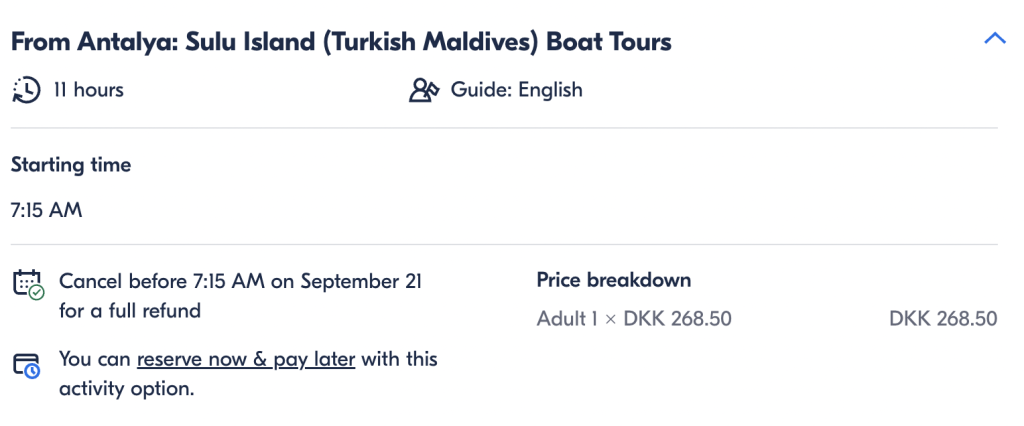
Task: Select the 7:15 AM starting time
Action: tap(46, 210)
